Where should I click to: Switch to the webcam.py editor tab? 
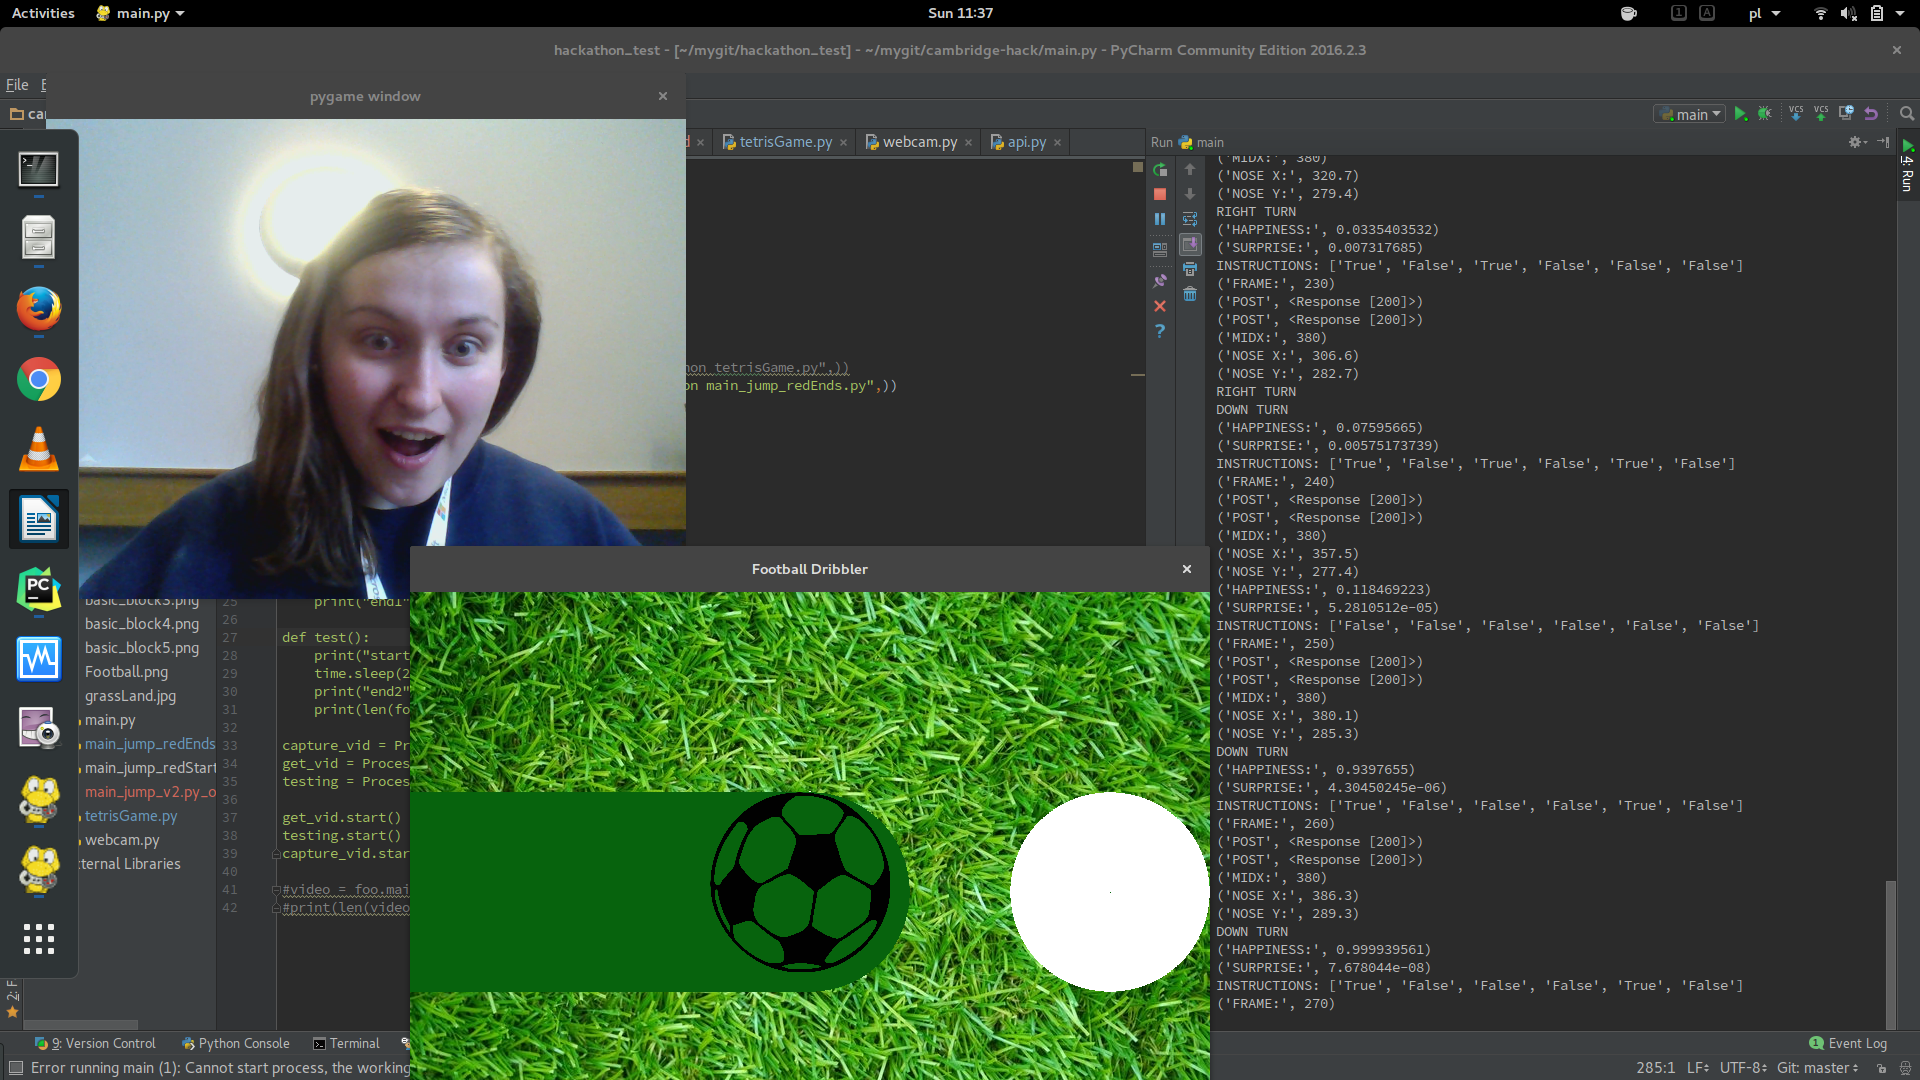919,142
